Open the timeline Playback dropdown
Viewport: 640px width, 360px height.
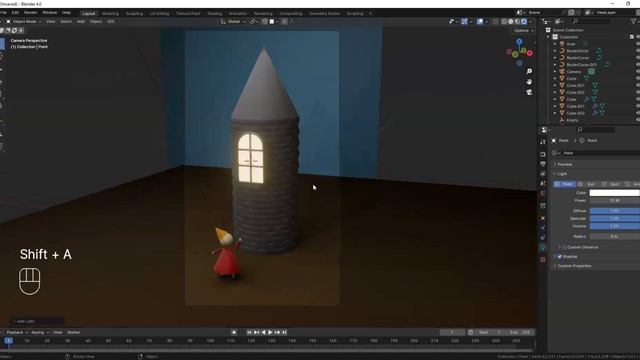pyautogui.click(x=17, y=332)
